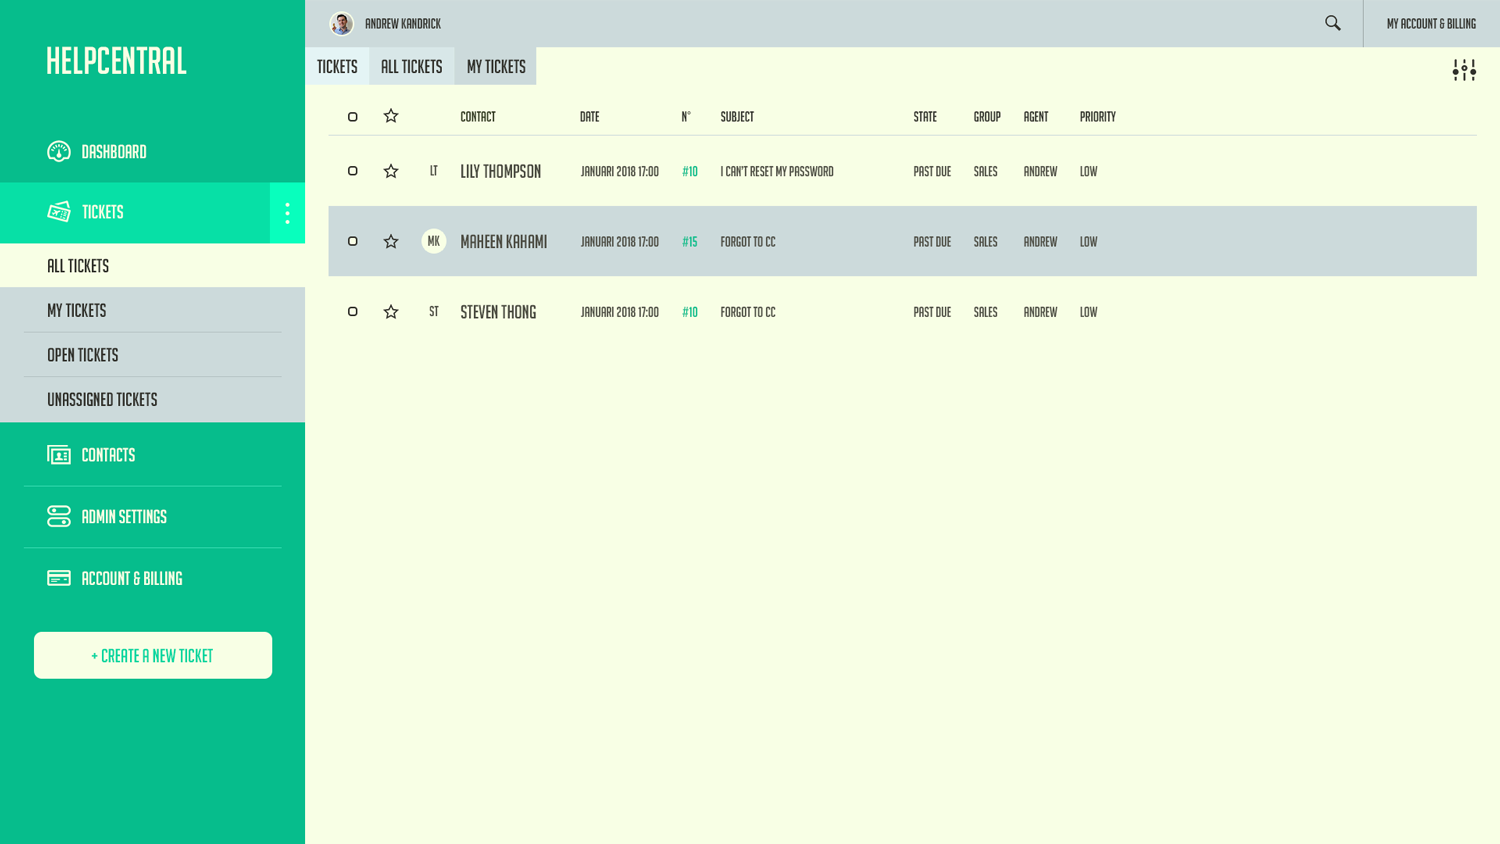Open the Tickets three-dot options menu
Image resolution: width=1500 pixels, height=844 pixels.
[x=287, y=212]
